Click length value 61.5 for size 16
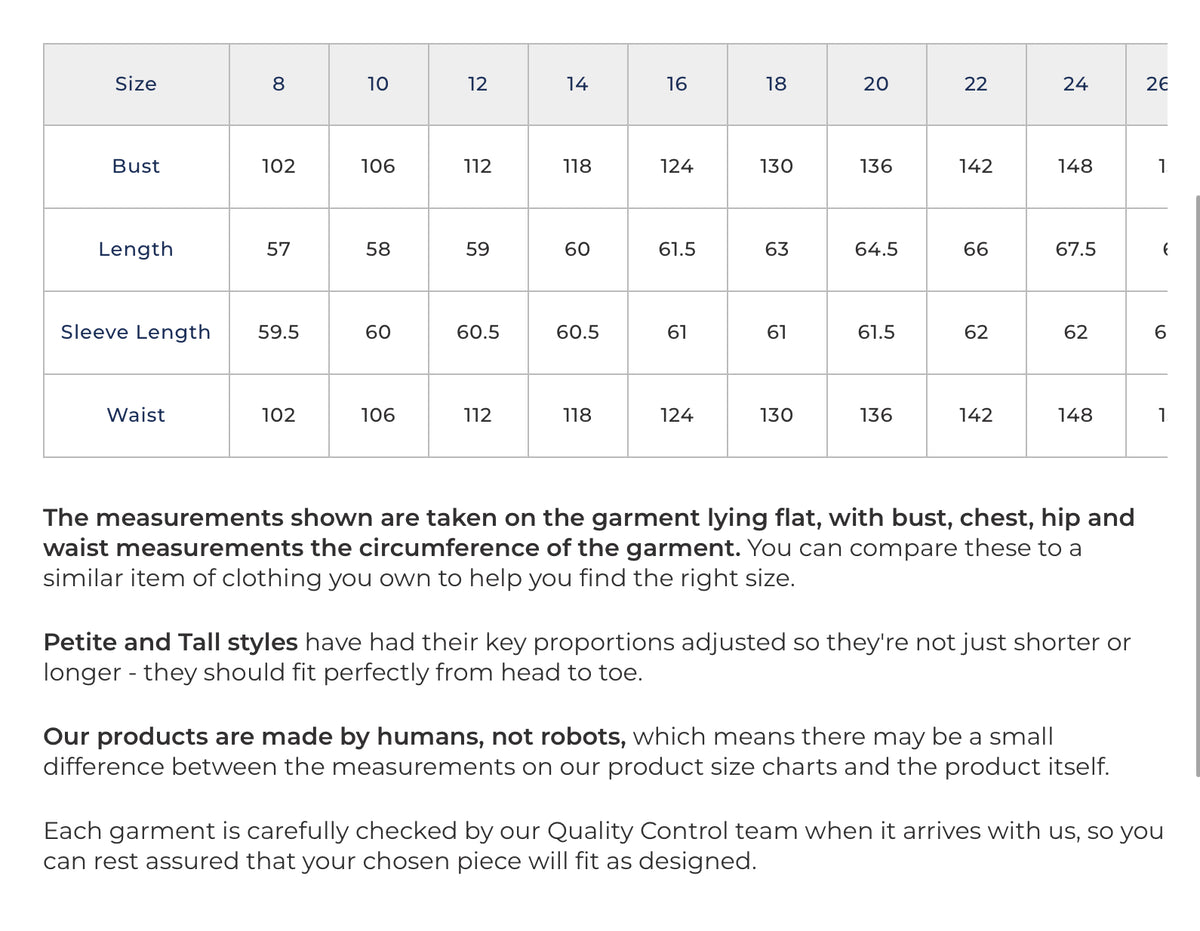 pos(677,250)
